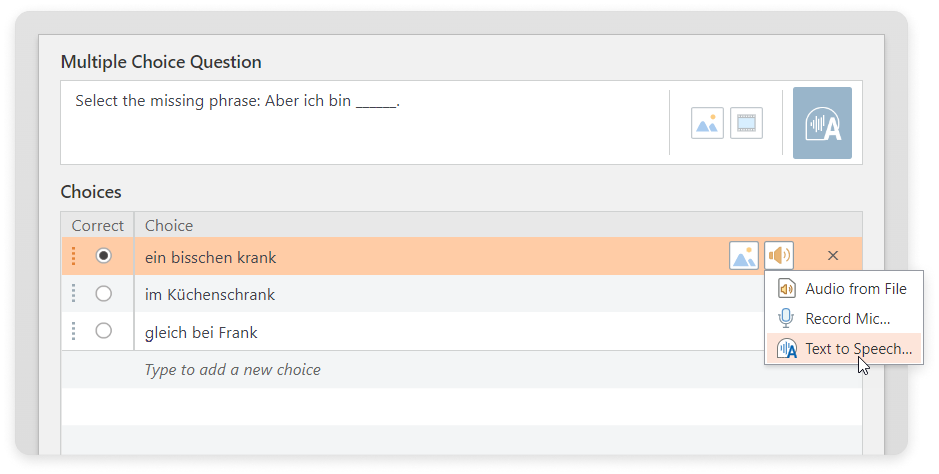
Task: Click the drag handle of 'gleich bei Frank' row
Action: [74, 331]
